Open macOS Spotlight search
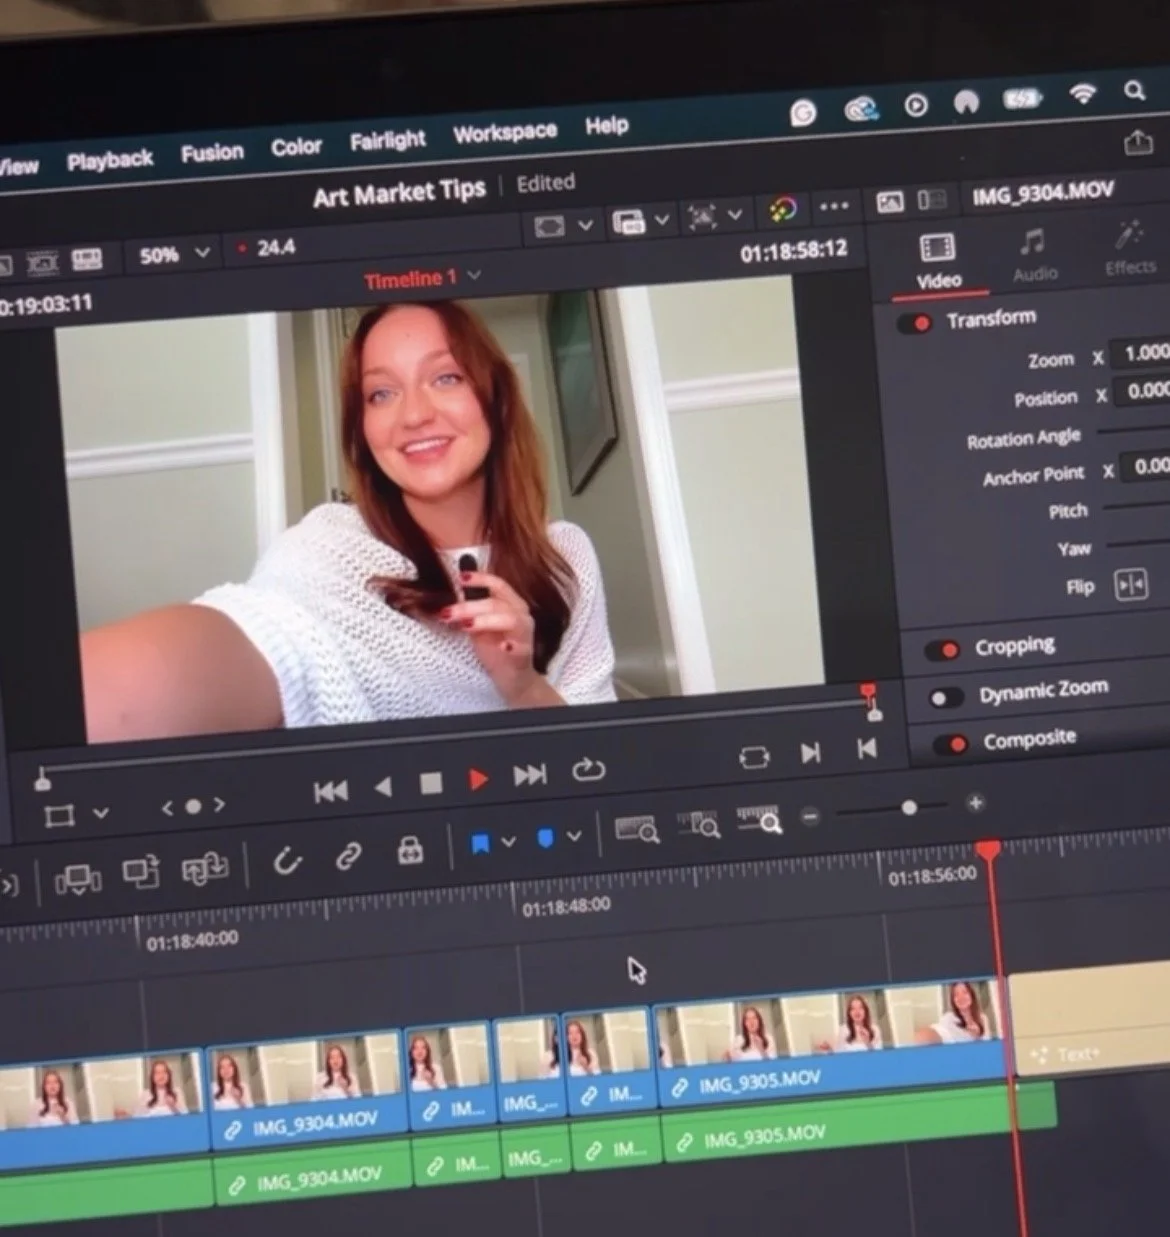 click(x=1134, y=91)
